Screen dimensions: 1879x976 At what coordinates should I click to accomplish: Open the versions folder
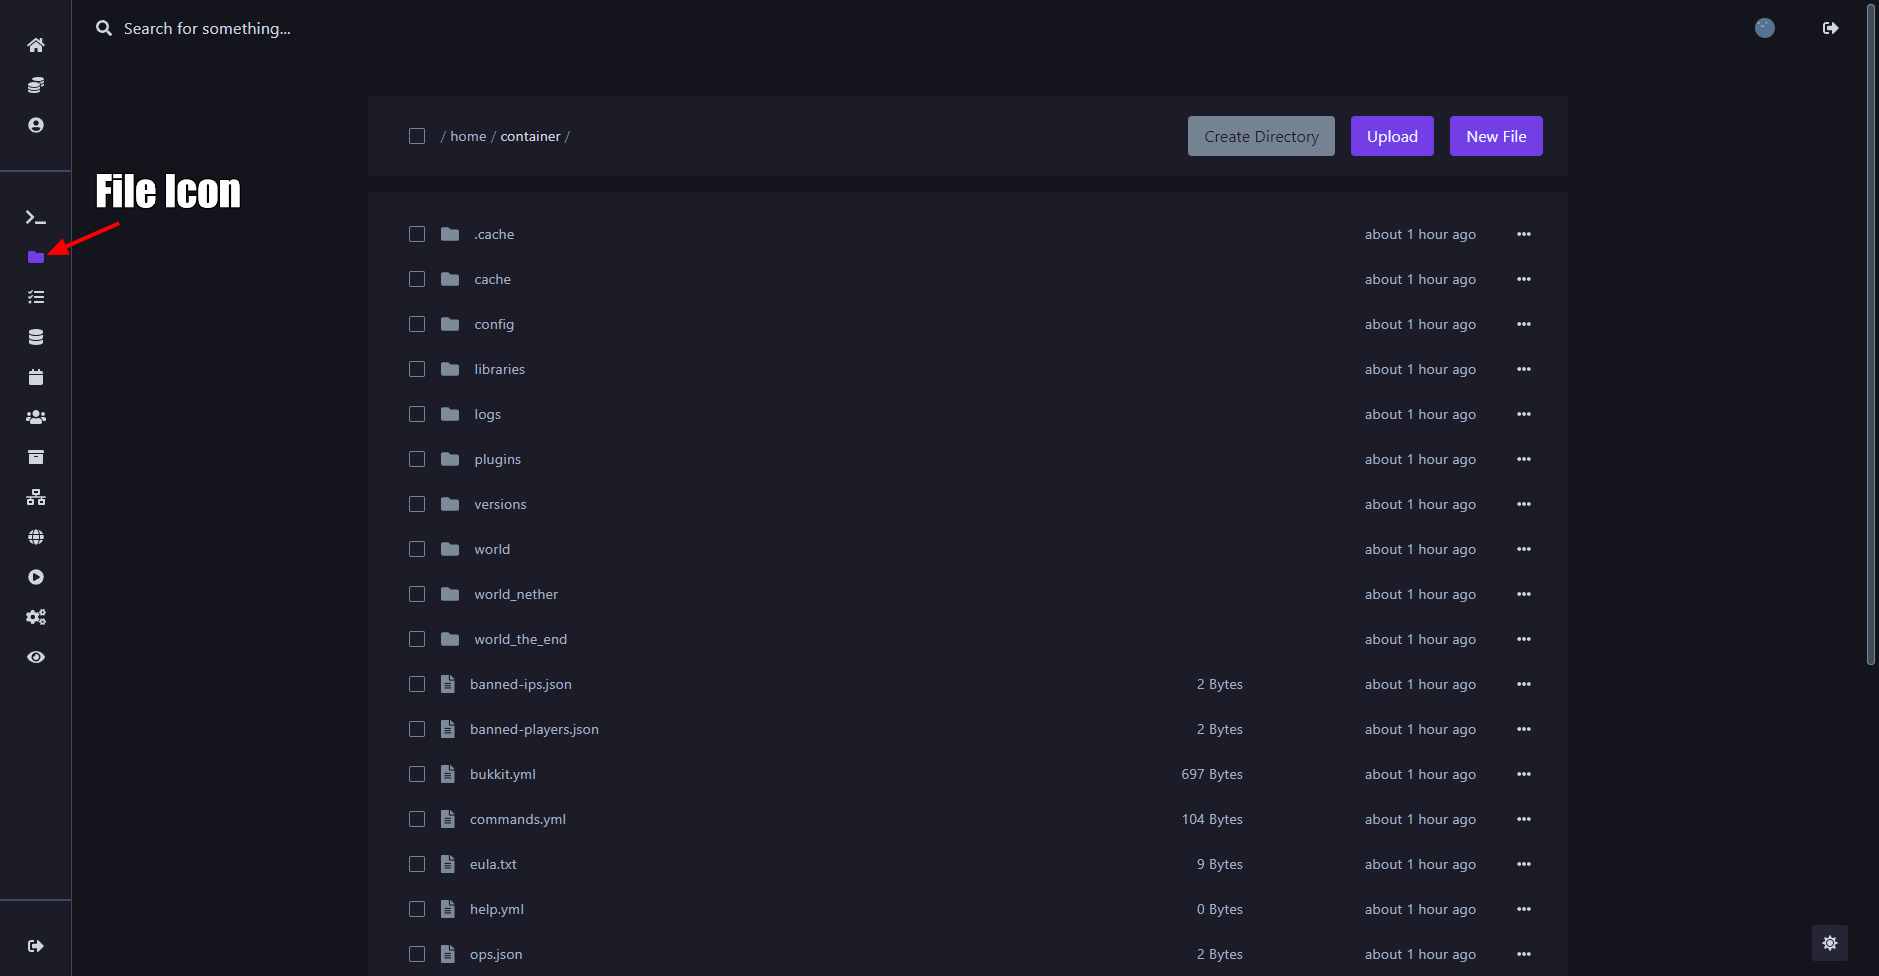(x=500, y=504)
